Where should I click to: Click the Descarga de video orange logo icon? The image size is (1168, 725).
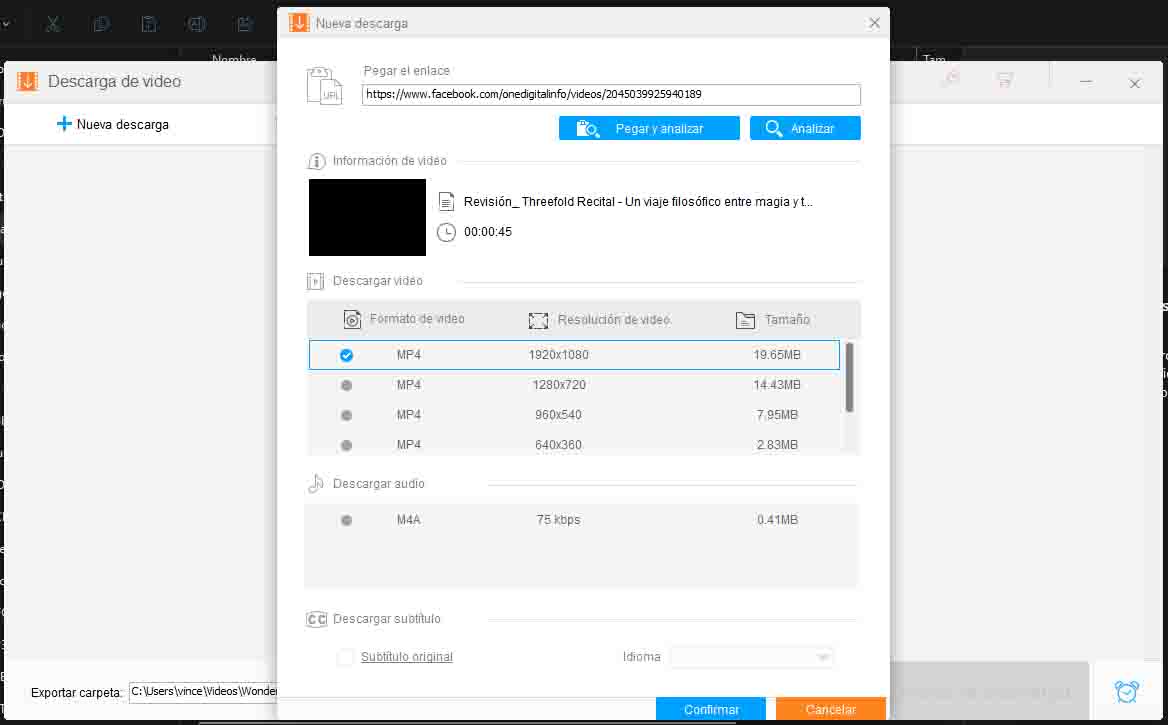click(x=28, y=81)
